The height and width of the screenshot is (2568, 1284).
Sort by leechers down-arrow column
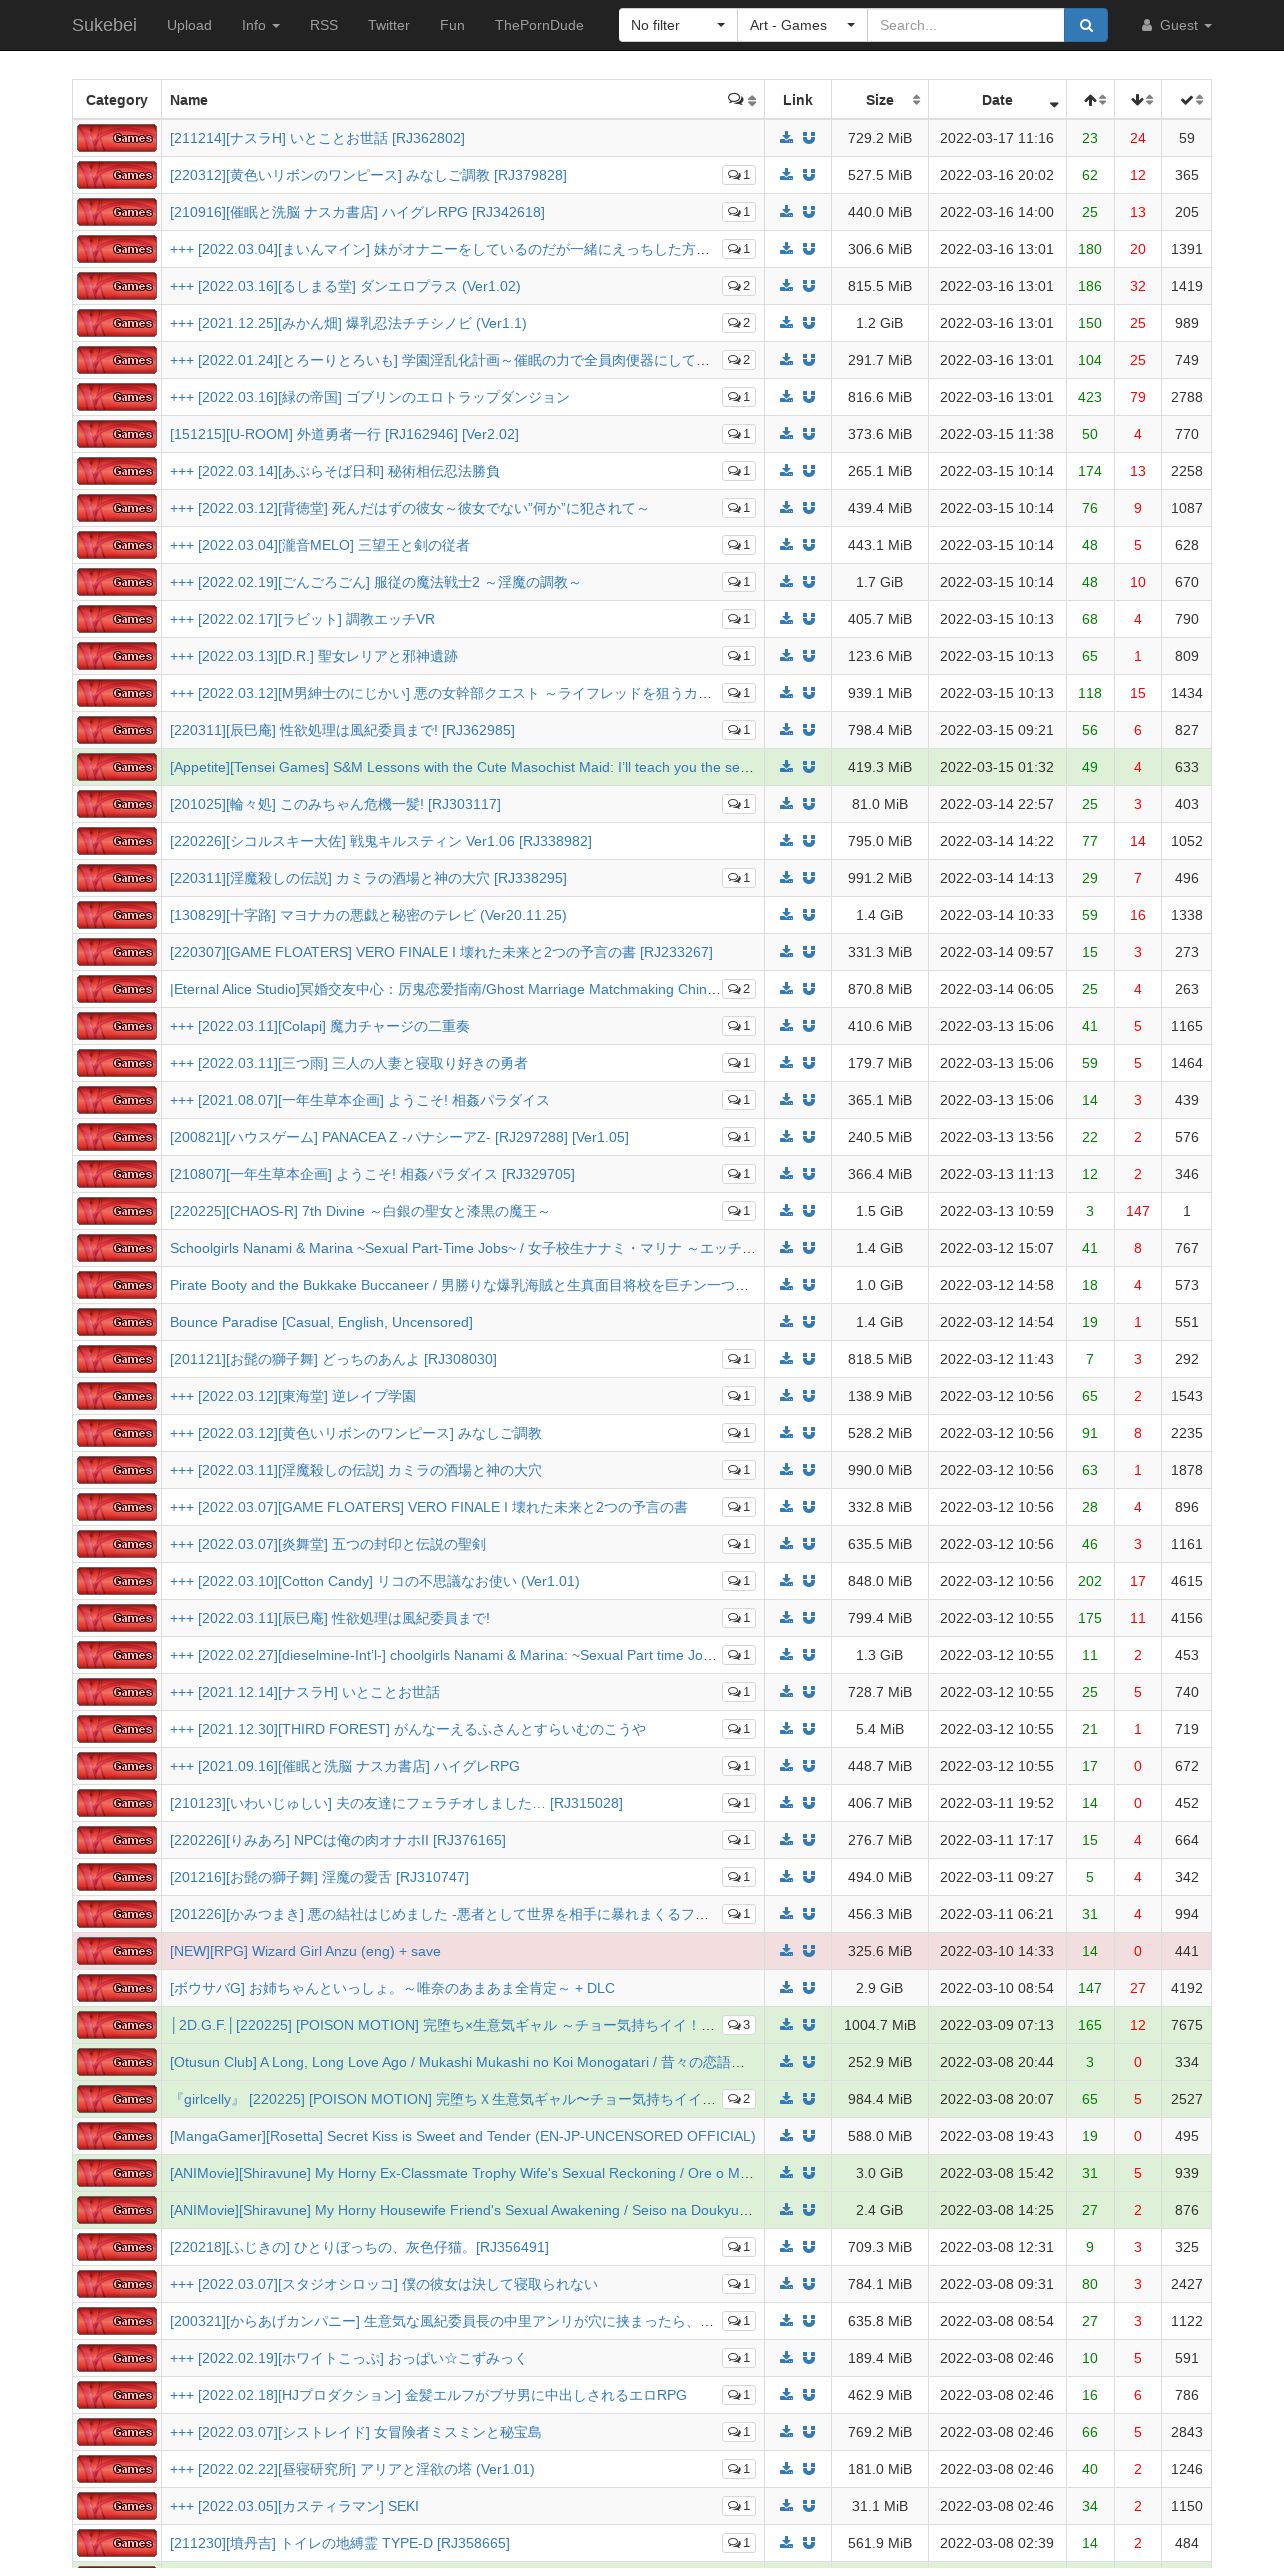click(x=1139, y=100)
